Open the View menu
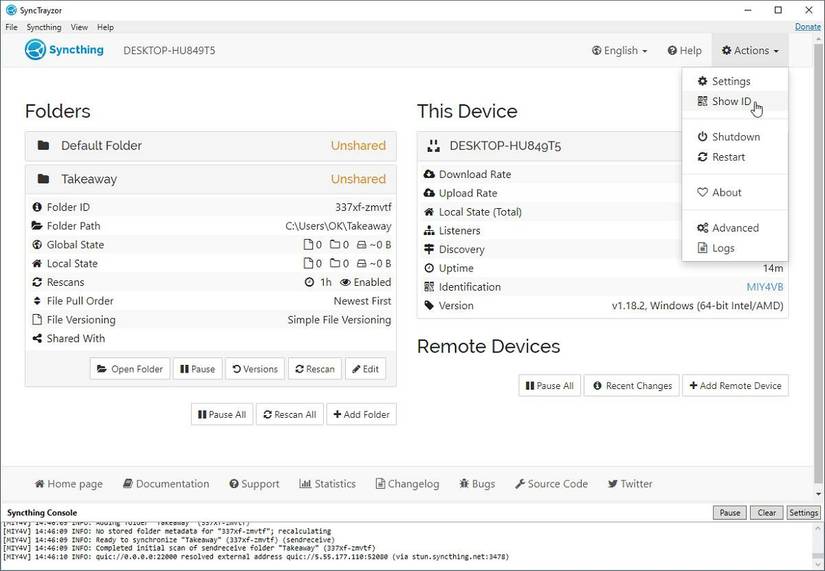The width and height of the screenshot is (825, 571). coord(79,27)
